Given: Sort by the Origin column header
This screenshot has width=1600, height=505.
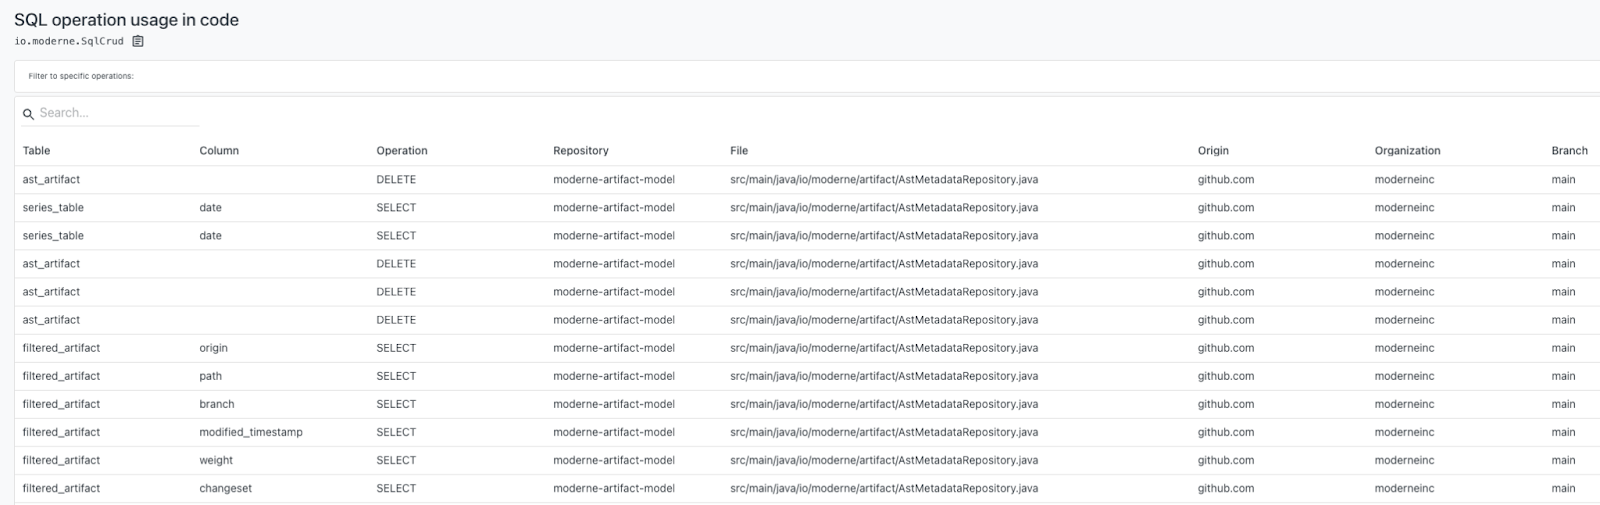Looking at the screenshot, I should 1213,151.
